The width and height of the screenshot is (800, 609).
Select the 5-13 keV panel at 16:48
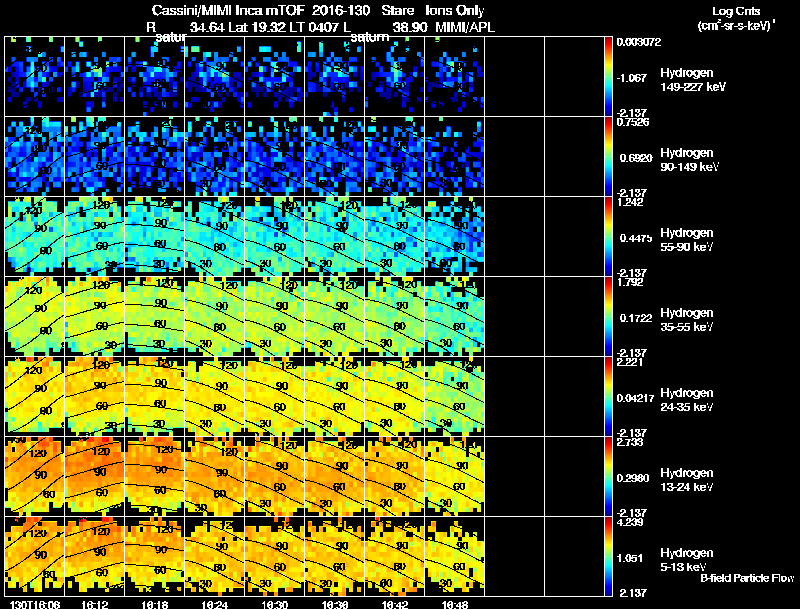tap(455, 557)
